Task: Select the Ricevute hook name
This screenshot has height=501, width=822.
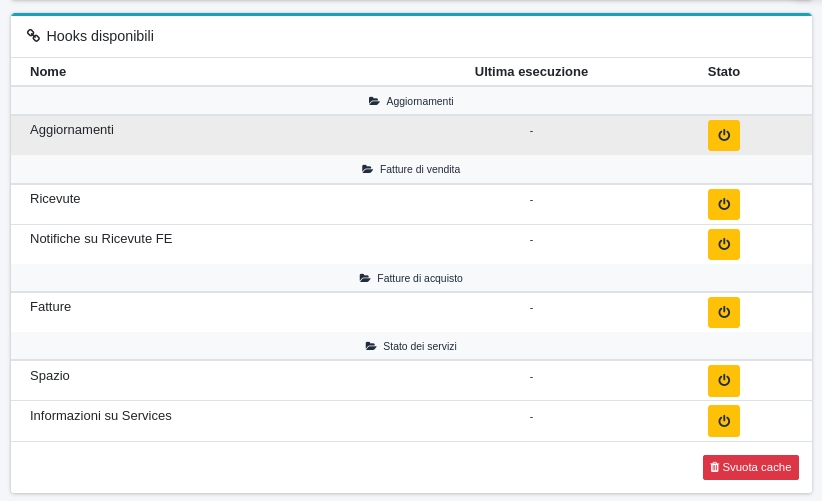Action: [x=55, y=198]
